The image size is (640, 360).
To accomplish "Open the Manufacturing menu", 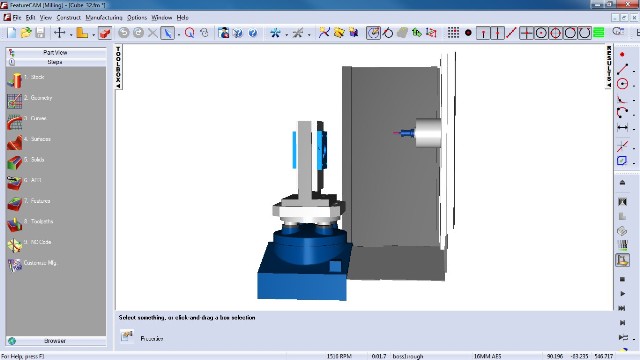I will point(104,18).
